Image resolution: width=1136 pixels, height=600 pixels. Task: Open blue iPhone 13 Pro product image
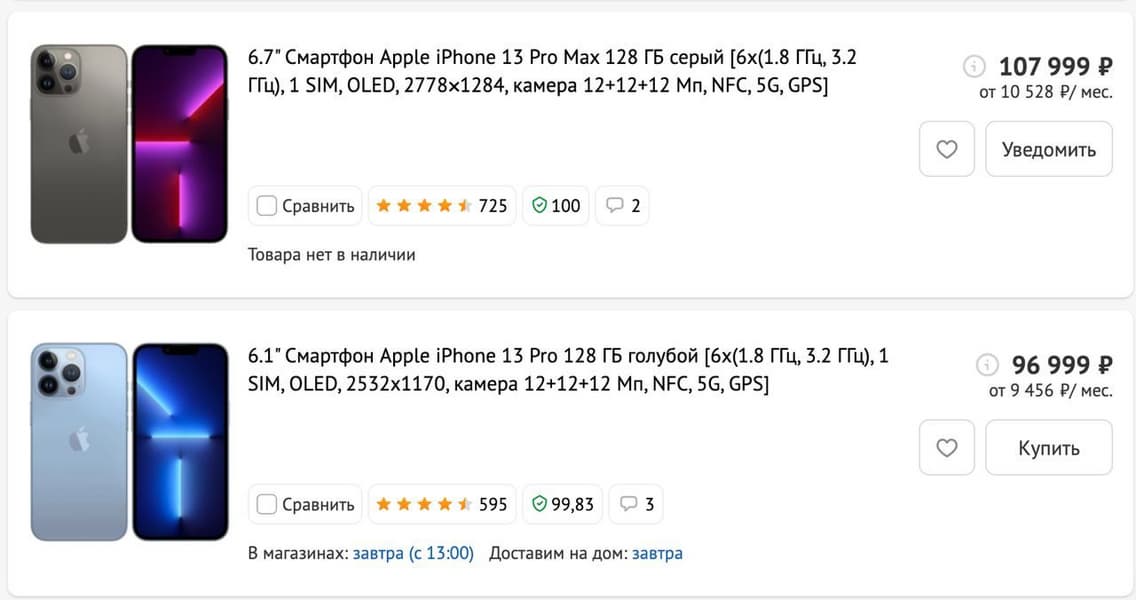(x=129, y=442)
